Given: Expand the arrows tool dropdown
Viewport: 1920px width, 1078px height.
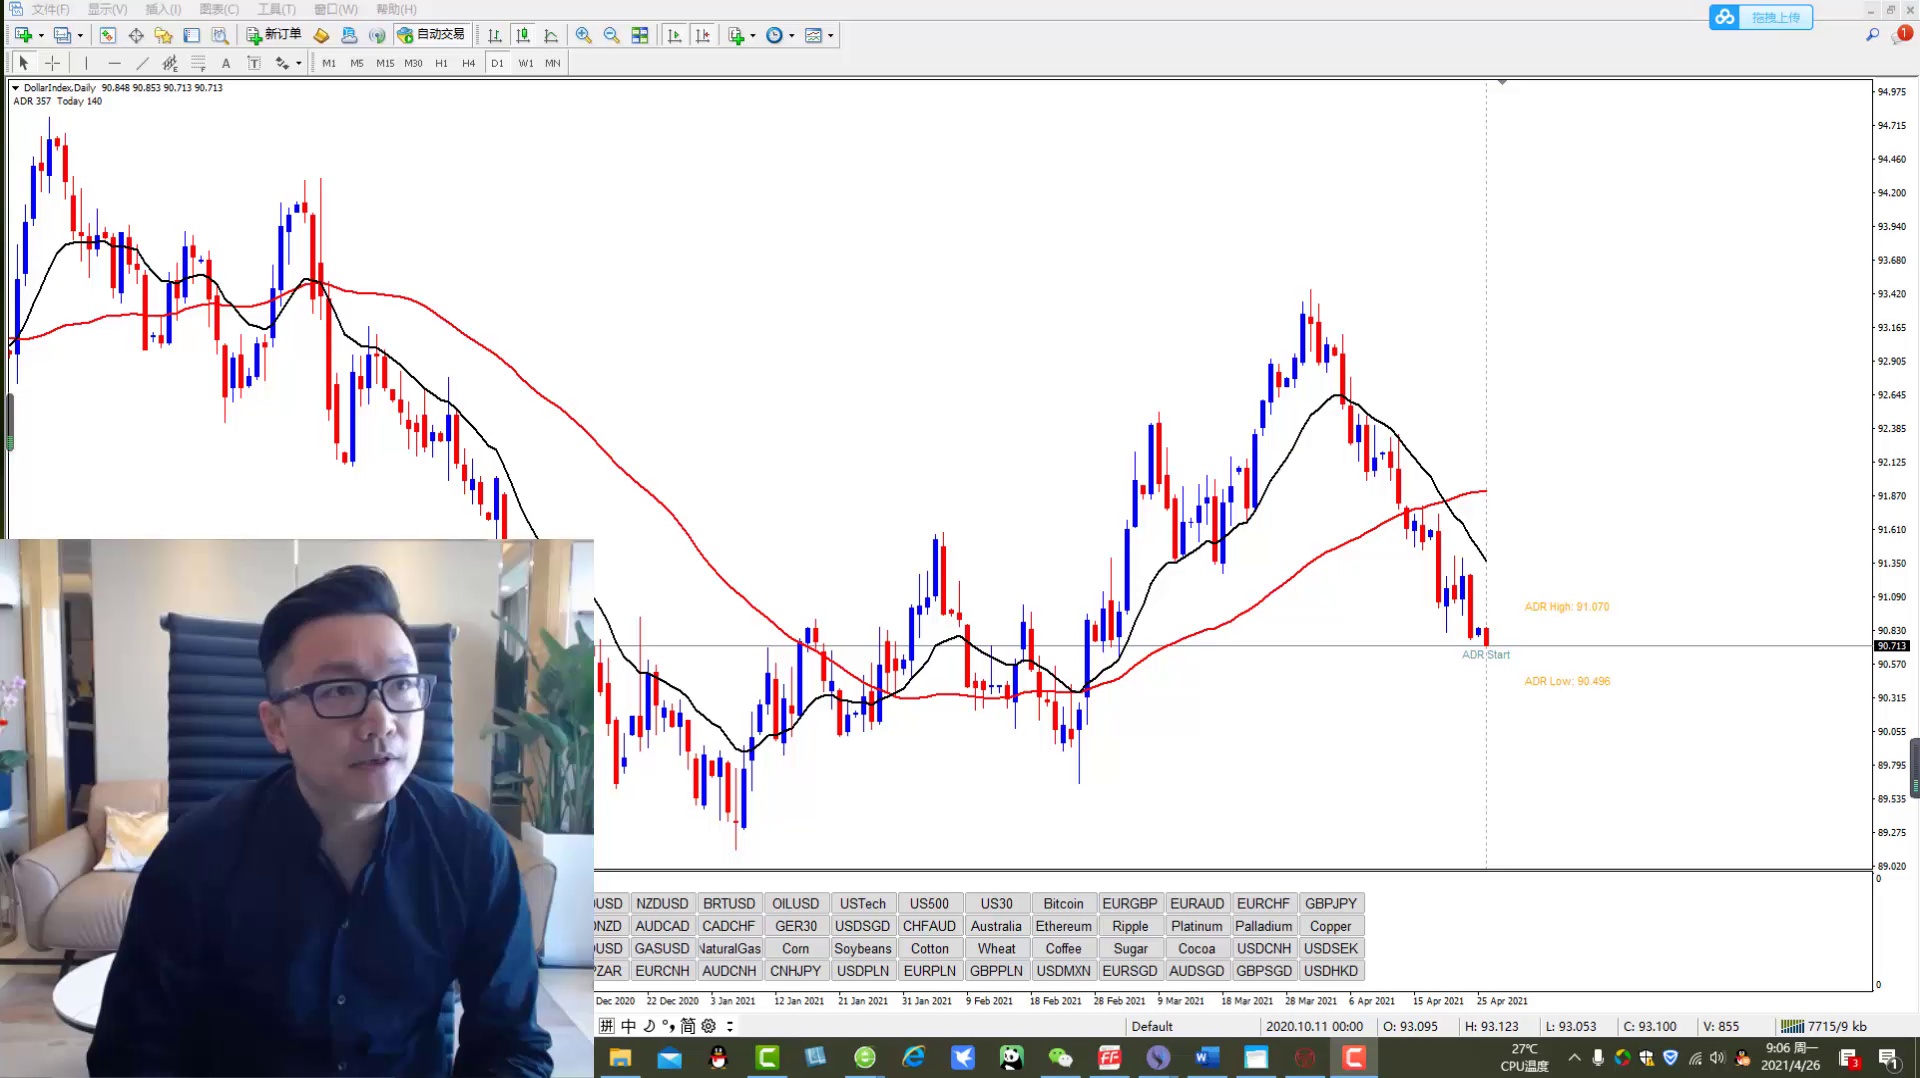Looking at the screenshot, I should pos(299,64).
